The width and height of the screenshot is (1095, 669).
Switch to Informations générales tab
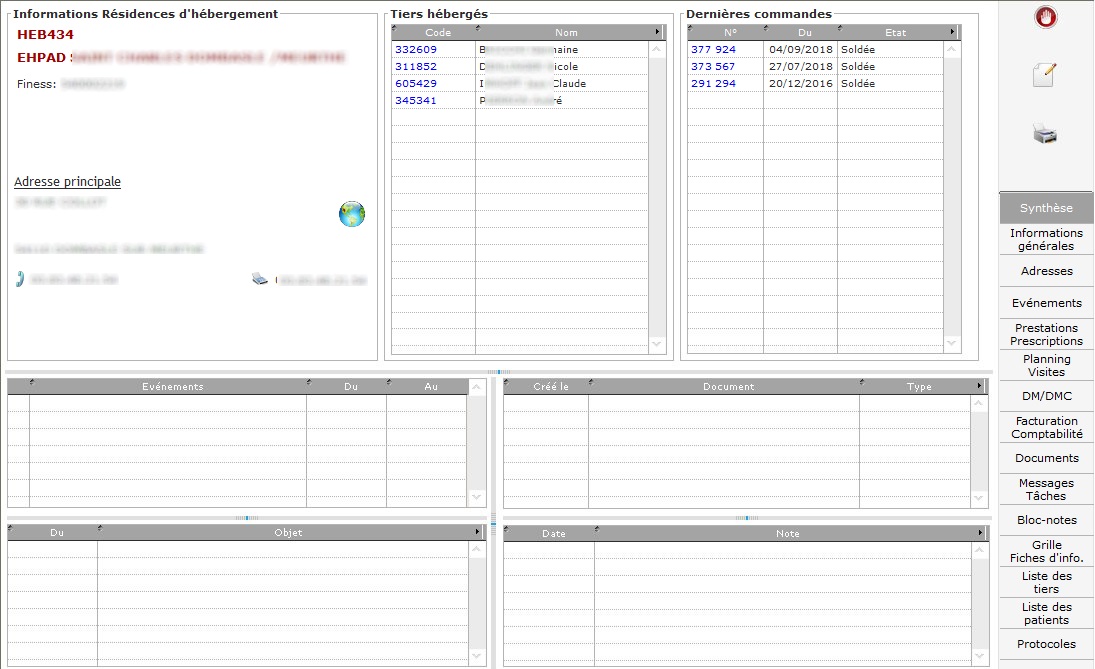1046,240
